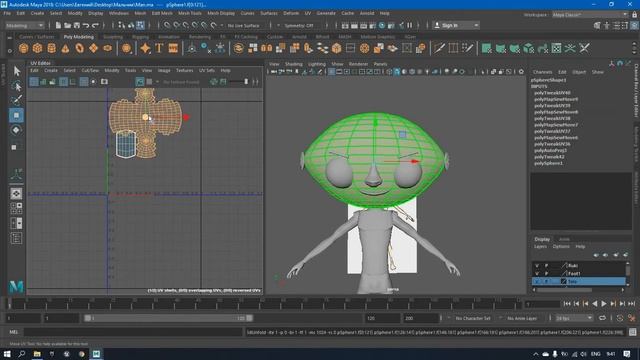Click New Scene icon on status line

click(x=58, y=25)
